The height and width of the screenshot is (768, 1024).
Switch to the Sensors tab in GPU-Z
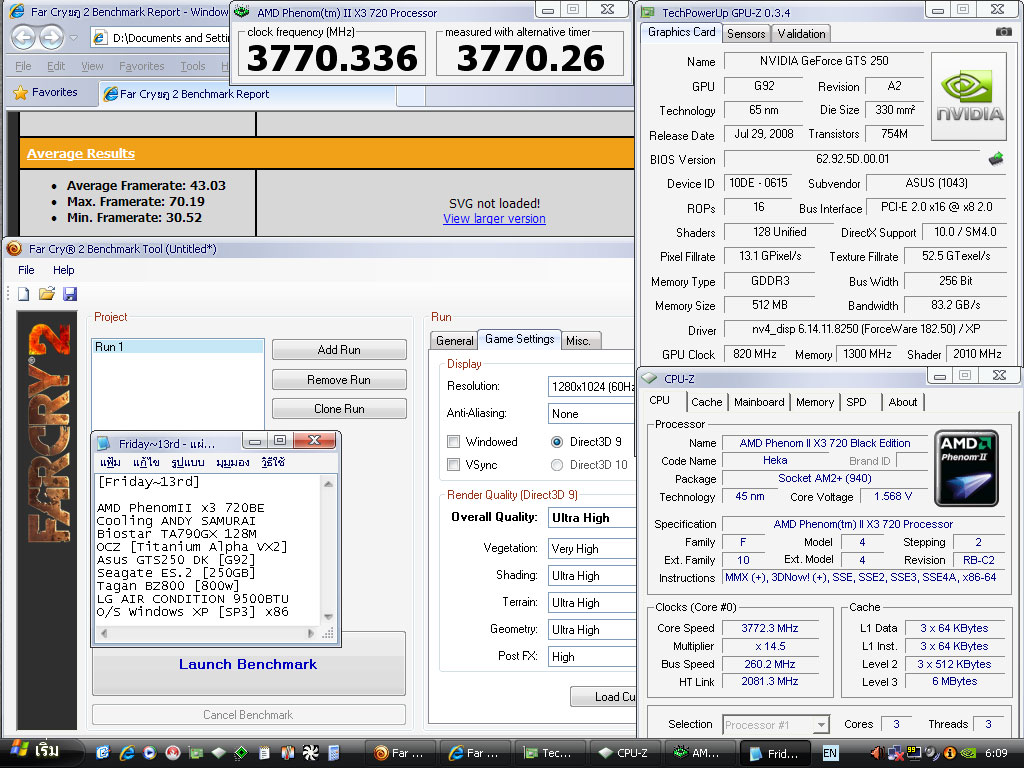(x=746, y=33)
